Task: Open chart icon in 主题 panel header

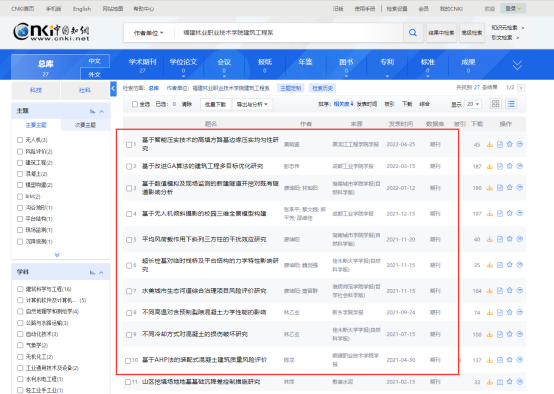Action: (93, 111)
